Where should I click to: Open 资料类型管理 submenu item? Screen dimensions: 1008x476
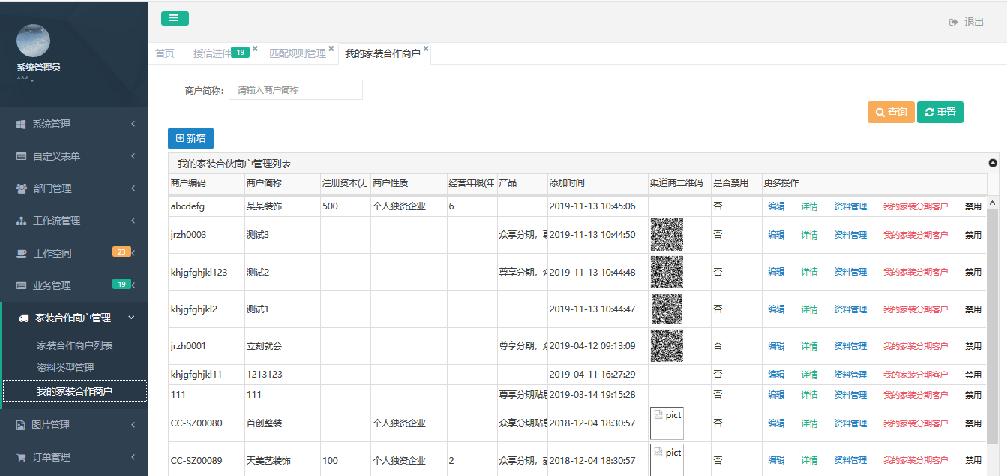pos(65,367)
